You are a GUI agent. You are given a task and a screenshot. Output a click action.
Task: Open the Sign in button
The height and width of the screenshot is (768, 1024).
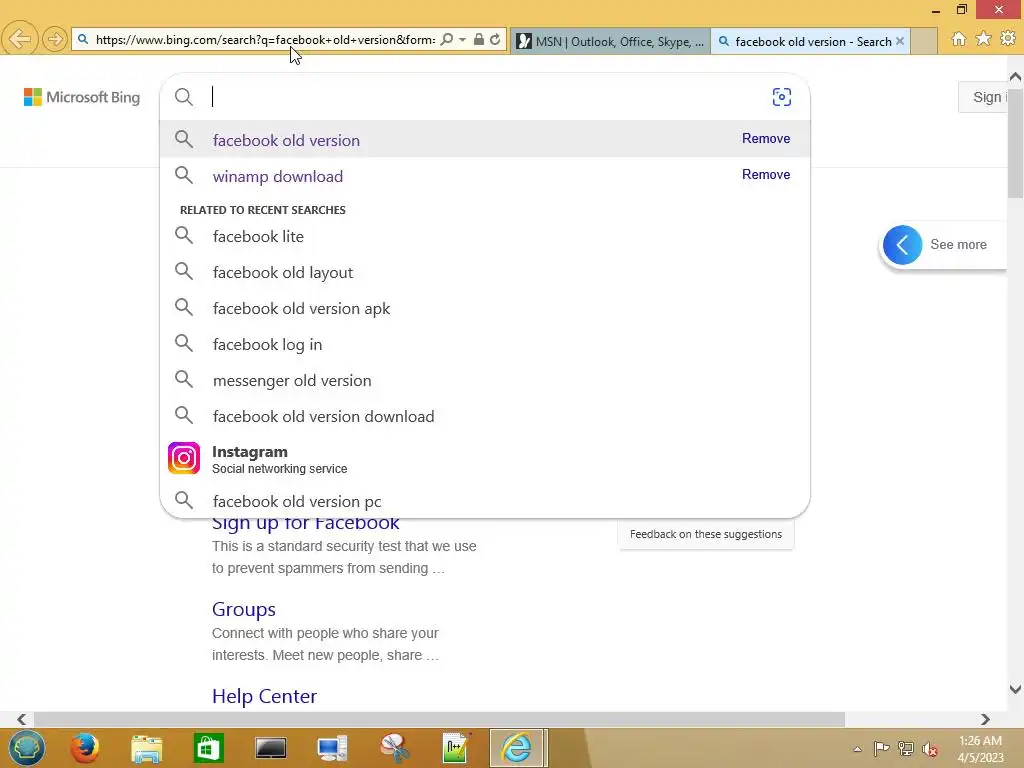[x=985, y=97]
